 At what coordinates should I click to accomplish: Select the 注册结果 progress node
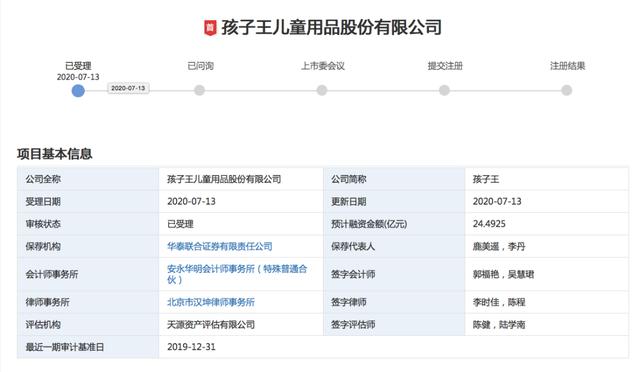coord(567,90)
